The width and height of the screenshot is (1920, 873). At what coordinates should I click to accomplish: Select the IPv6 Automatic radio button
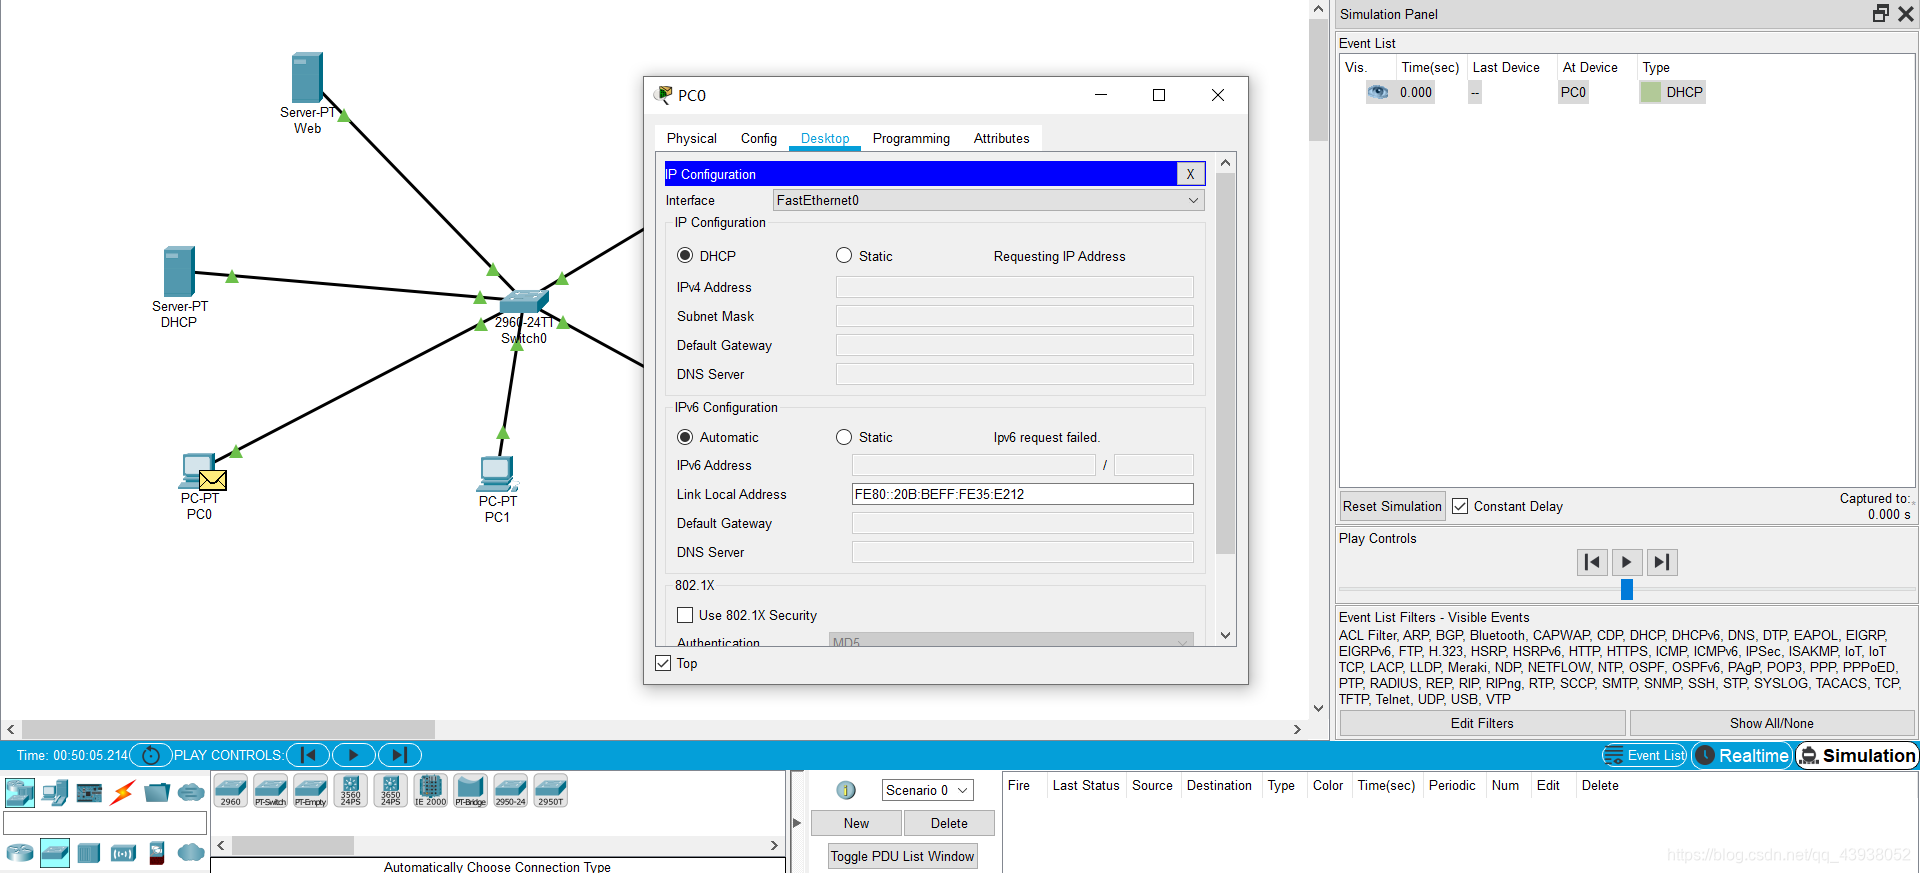pyautogui.click(x=685, y=437)
